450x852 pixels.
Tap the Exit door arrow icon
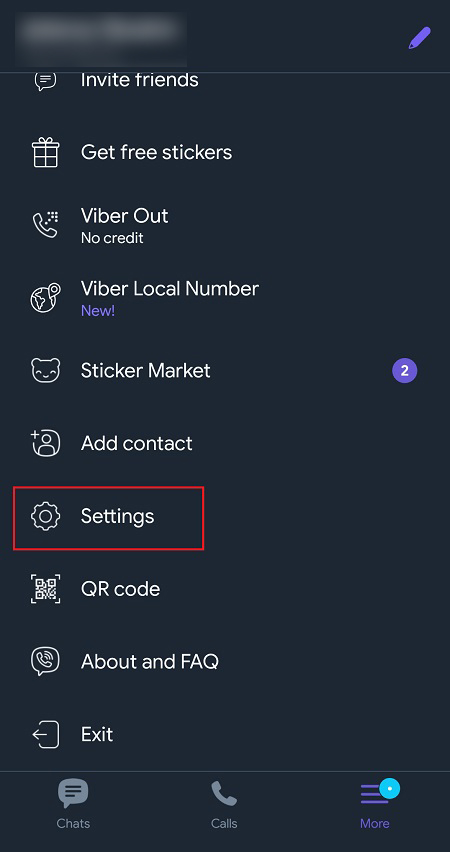coord(45,735)
